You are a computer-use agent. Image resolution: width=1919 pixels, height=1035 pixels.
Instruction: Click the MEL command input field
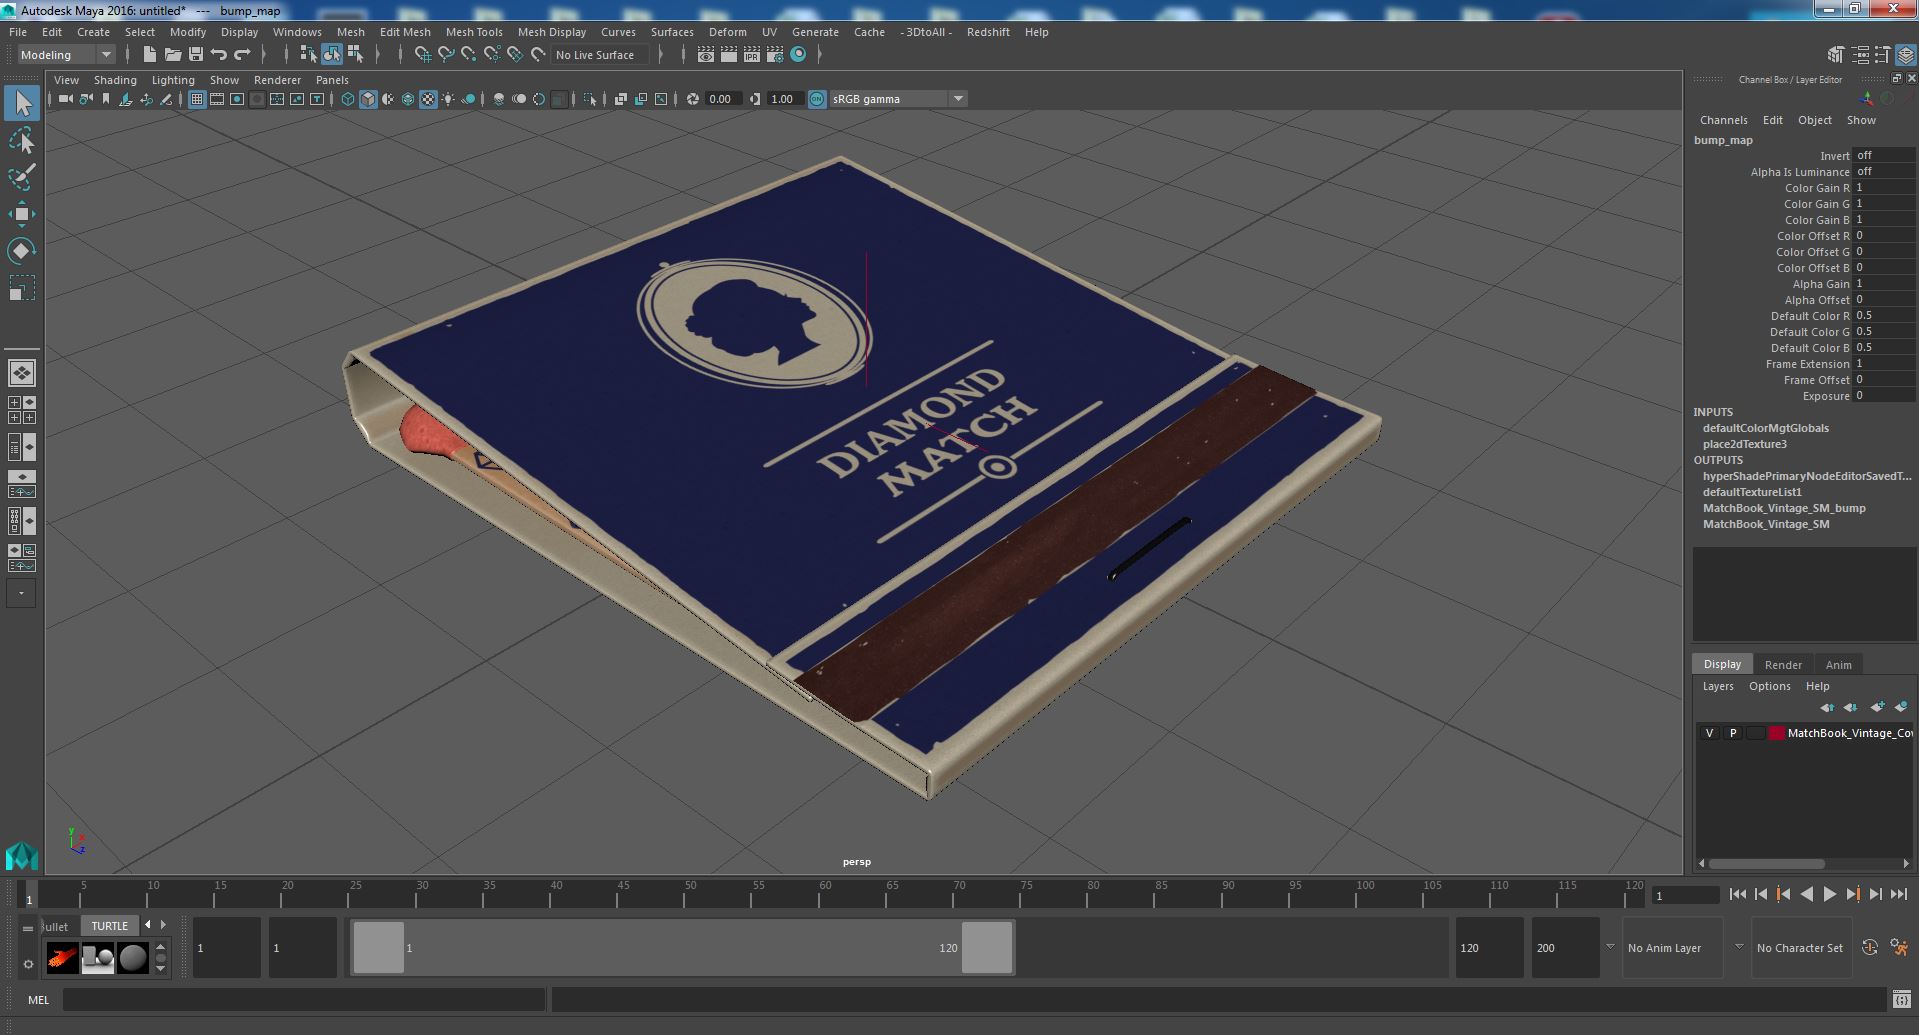click(x=304, y=1000)
